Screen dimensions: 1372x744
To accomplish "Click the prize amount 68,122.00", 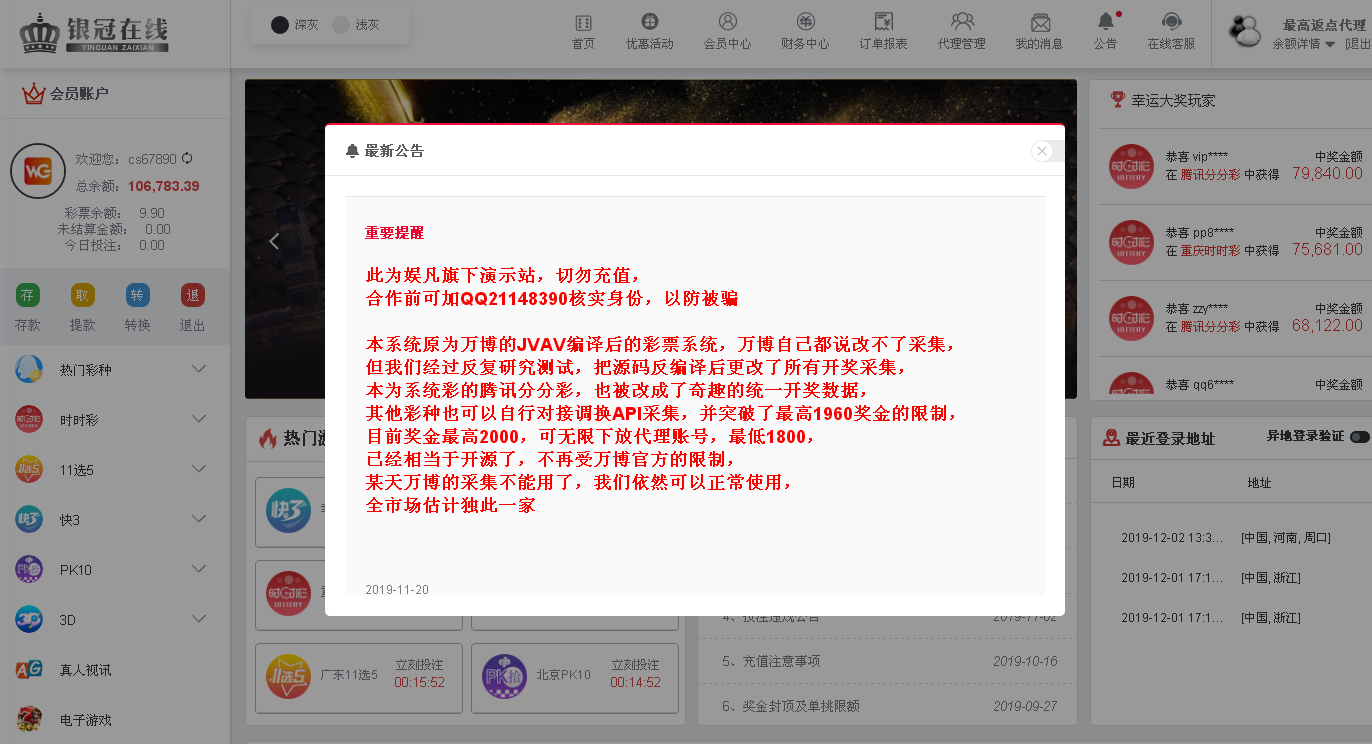I will click(1327, 326).
